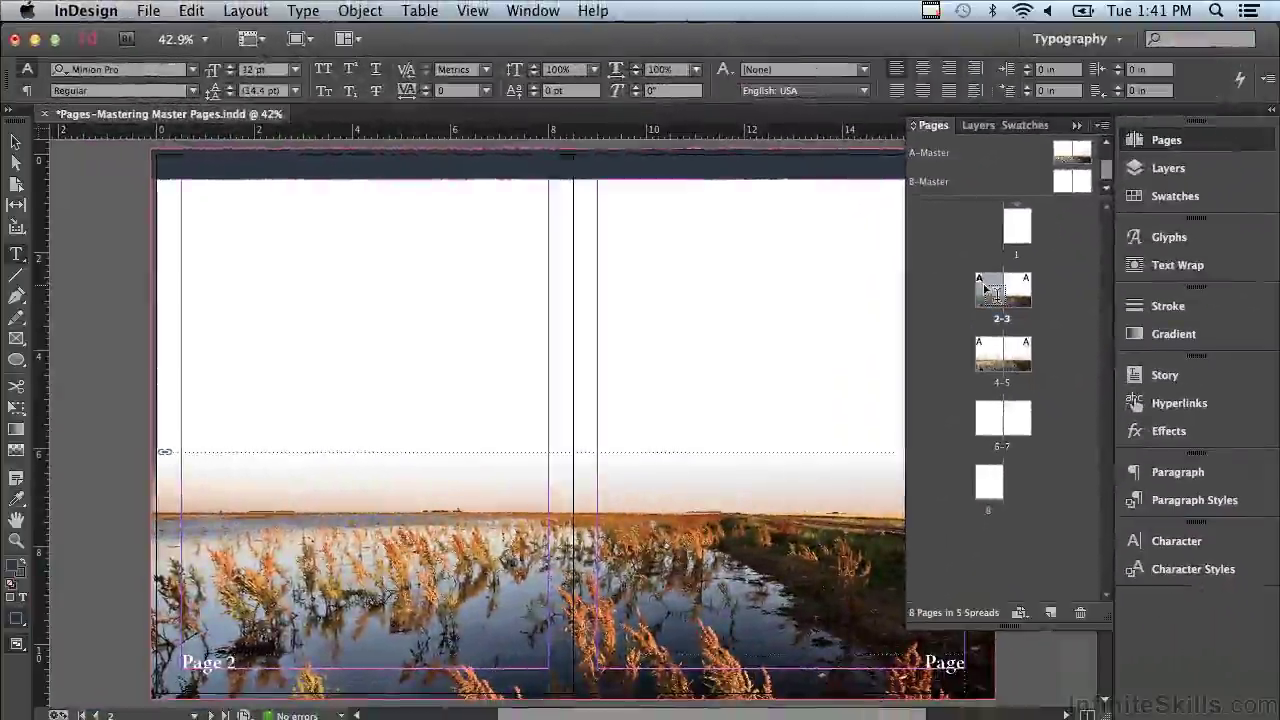Image resolution: width=1280 pixels, height=720 pixels.
Task: Select the Selection tool arrow
Action: (16, 142)
